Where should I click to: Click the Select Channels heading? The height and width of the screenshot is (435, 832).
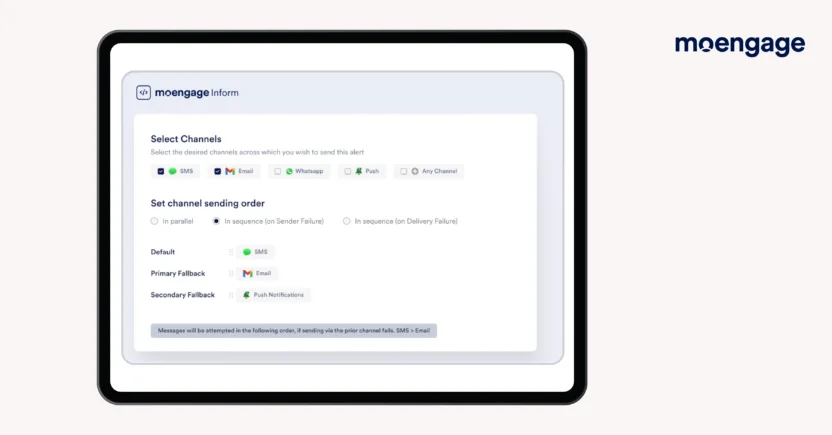[x=186, y=139]
